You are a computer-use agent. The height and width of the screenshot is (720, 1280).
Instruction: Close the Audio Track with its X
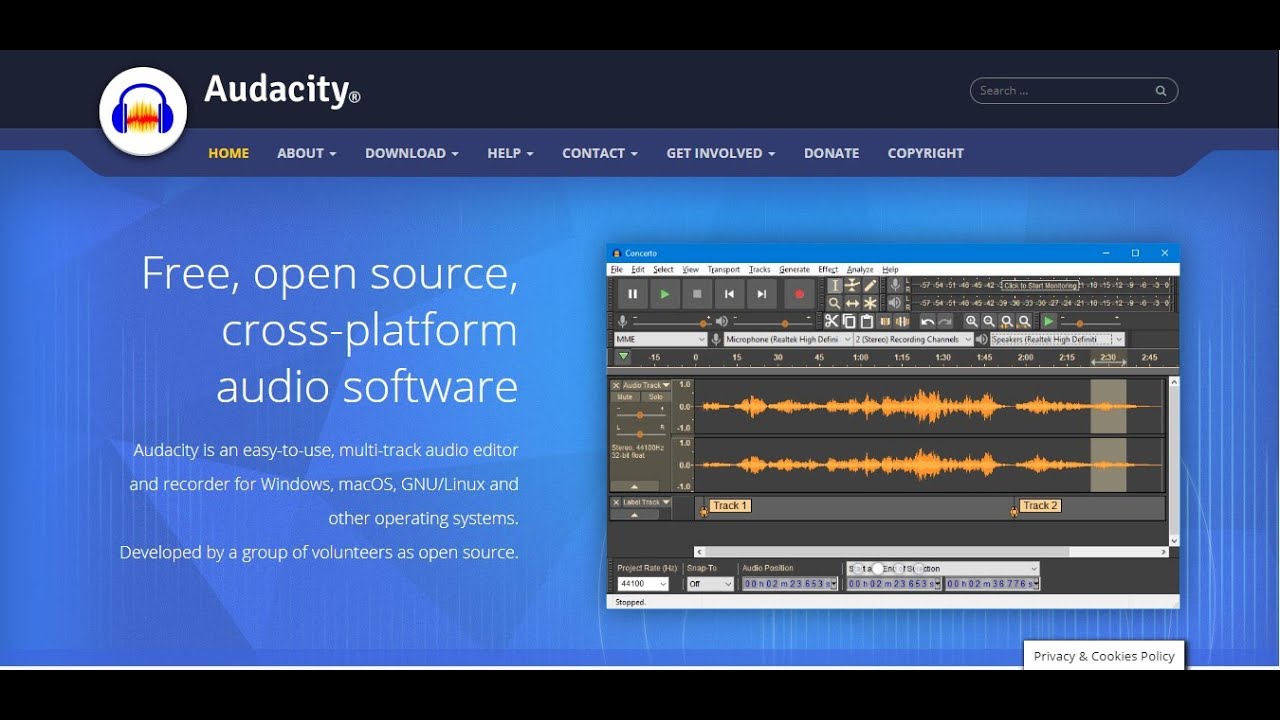616,385
